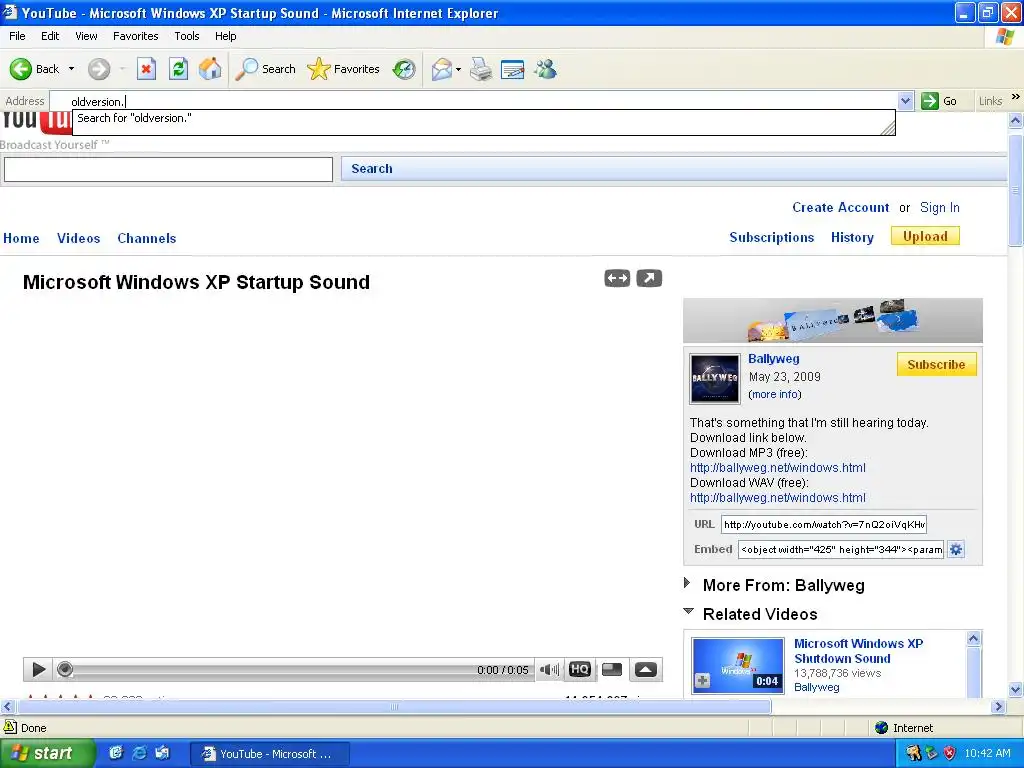Go to YouTube Home tab
Screen dimensions: 1024x768
click(x=21, y=238)
